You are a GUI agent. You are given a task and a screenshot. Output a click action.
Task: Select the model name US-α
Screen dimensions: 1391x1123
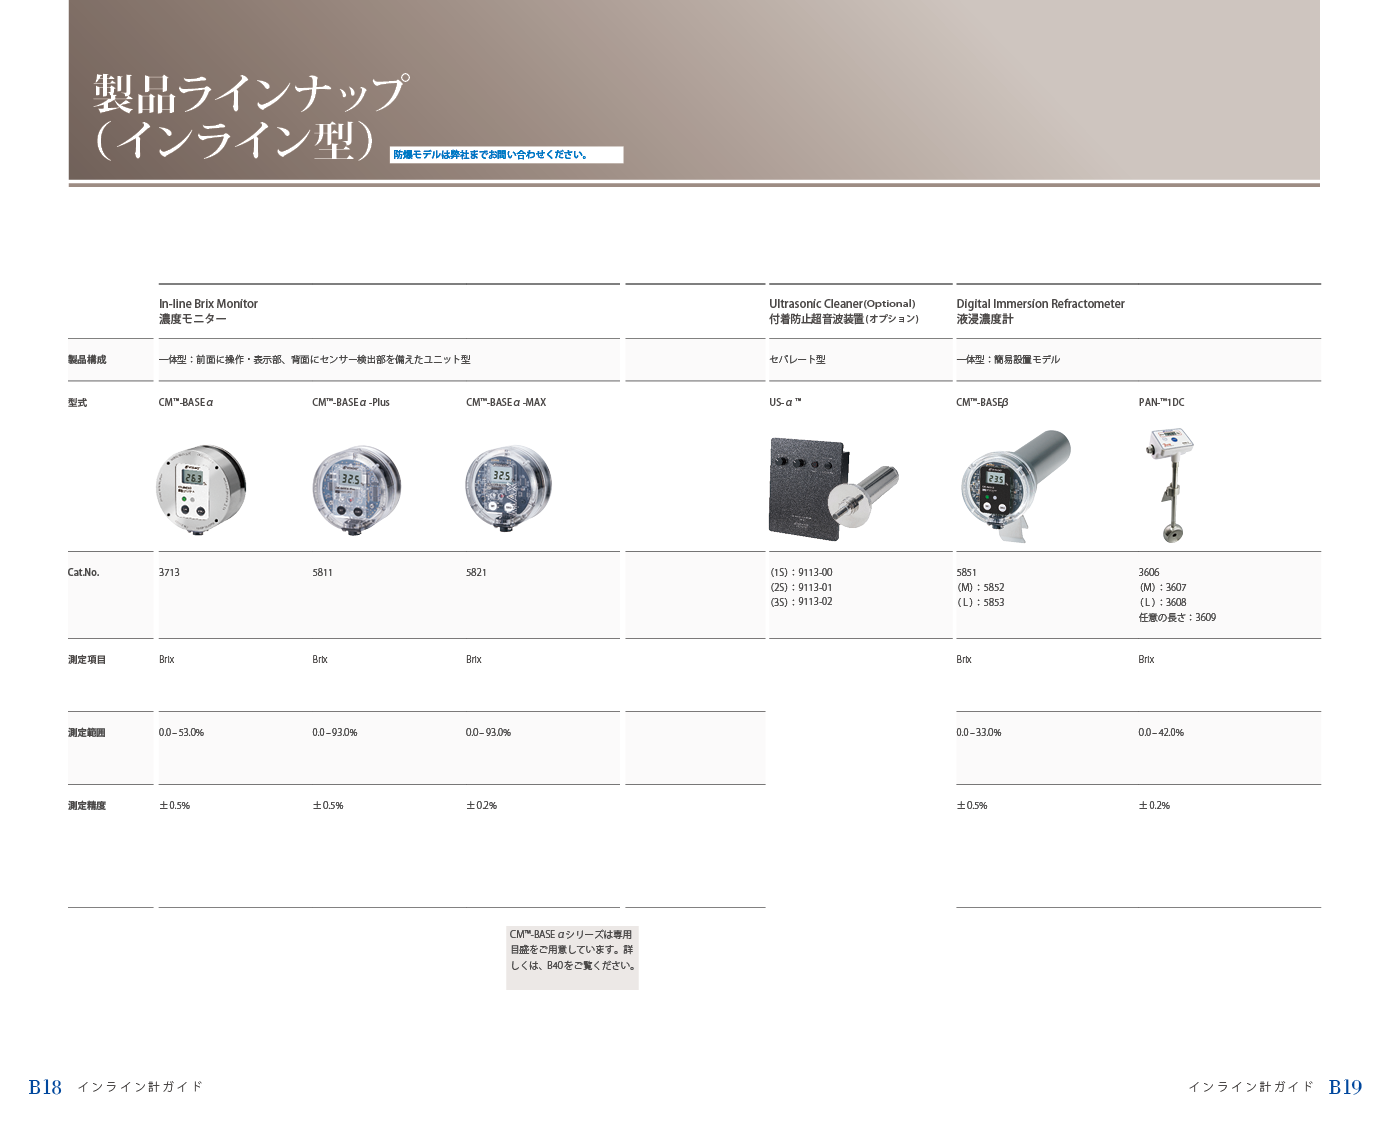pyautogui.click(x=785, y=402)
